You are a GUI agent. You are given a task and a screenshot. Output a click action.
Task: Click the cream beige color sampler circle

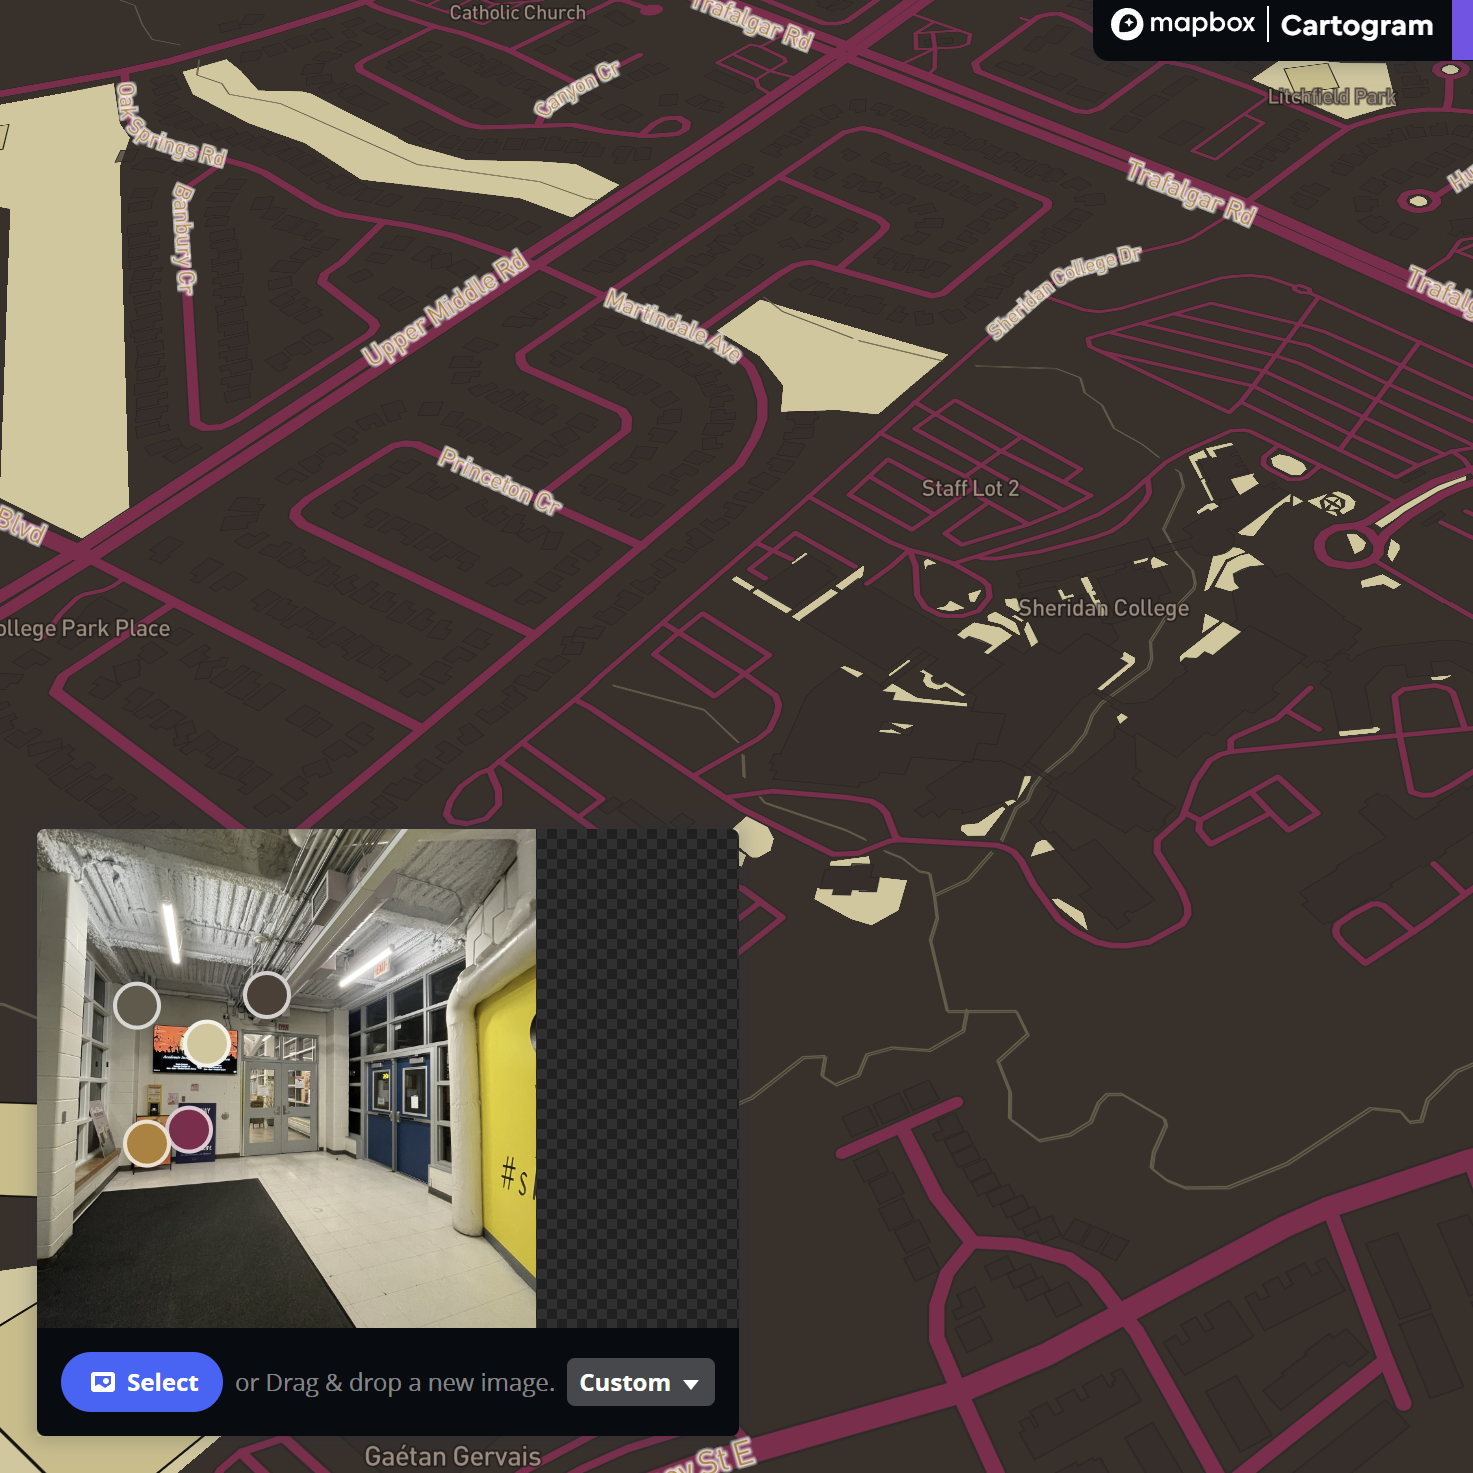coord(208,1044)
